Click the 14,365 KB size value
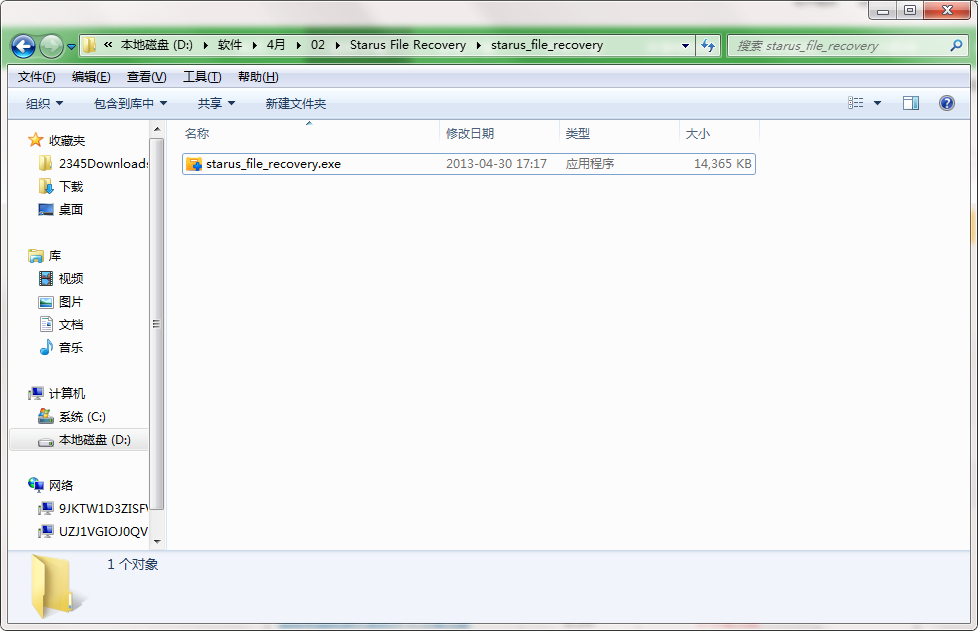978x631 pixels. point(722,164)
